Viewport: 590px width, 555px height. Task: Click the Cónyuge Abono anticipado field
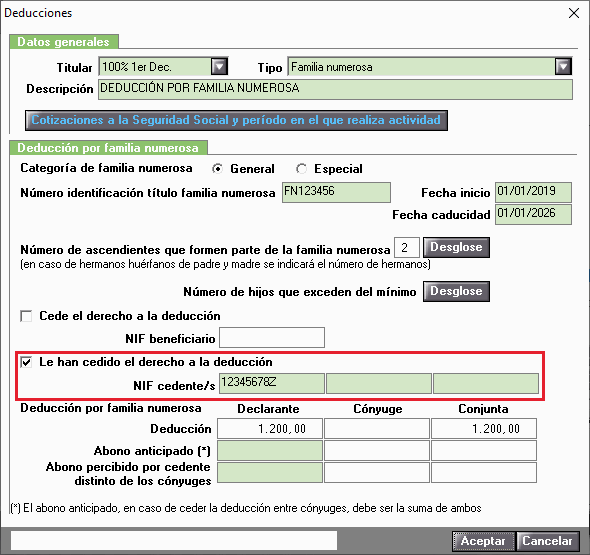(377, 451)
